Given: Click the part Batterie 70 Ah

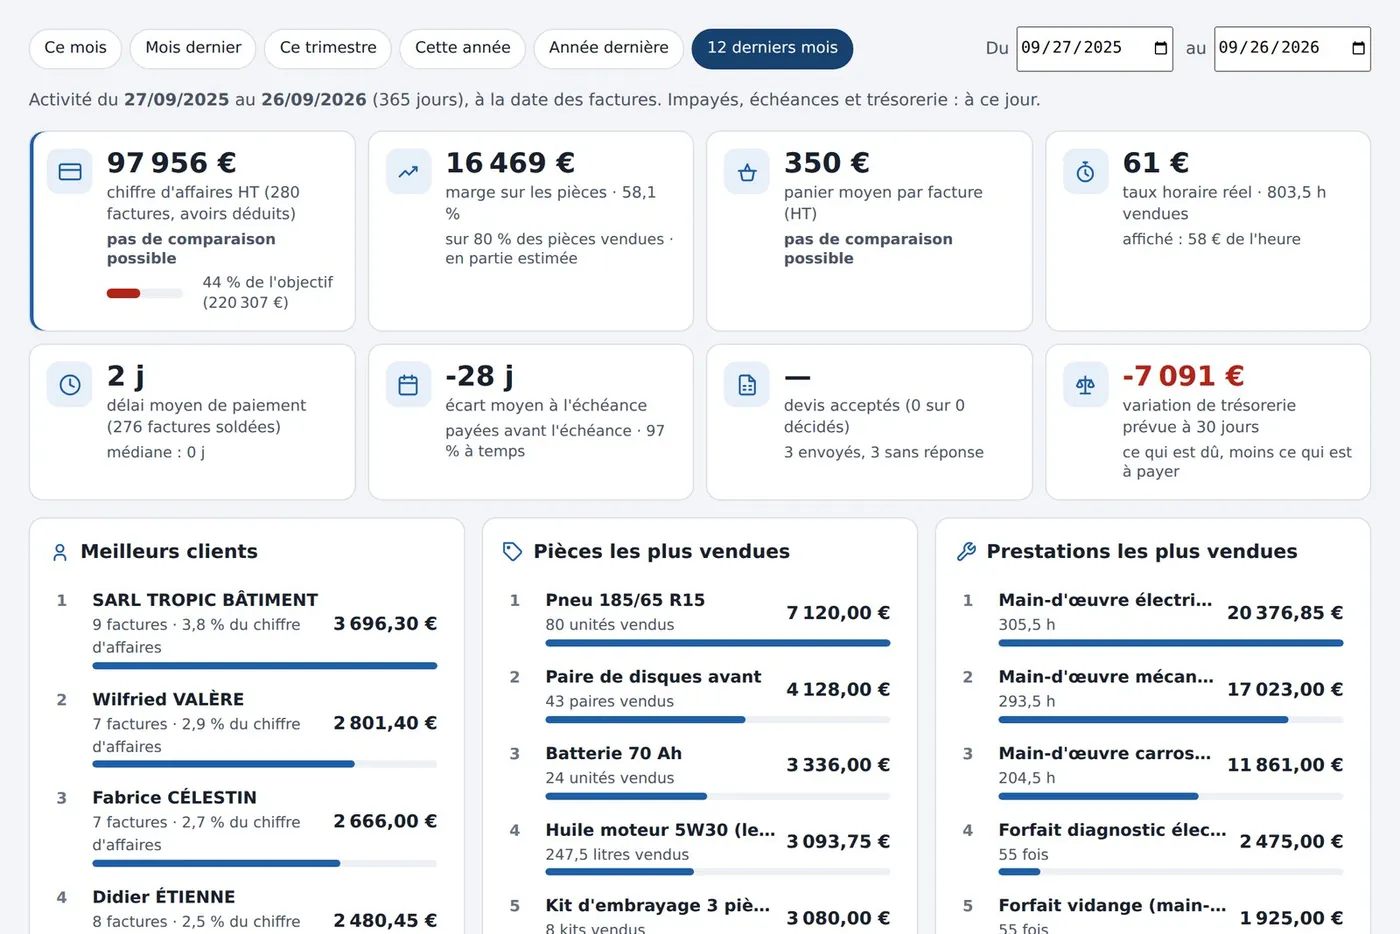Looking at the screenshot, I should (613, 753).
